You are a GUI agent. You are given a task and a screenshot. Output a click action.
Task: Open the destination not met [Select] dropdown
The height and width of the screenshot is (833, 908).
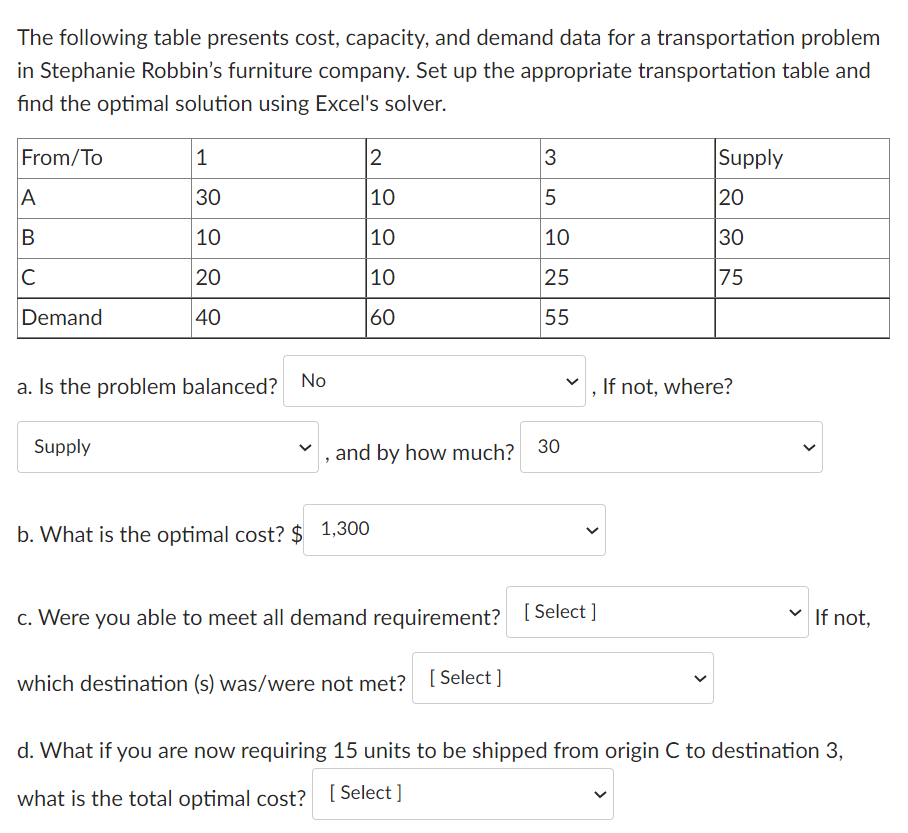coord(563,678)
